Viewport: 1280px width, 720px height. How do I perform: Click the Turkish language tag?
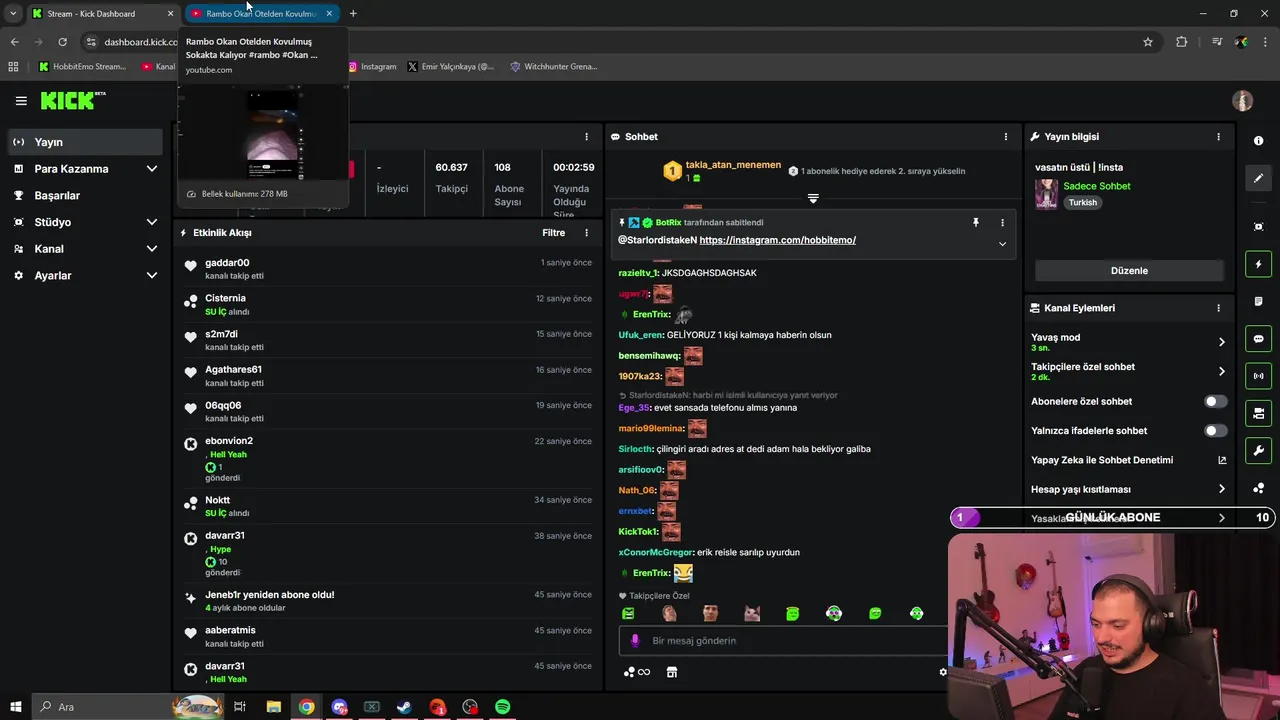(x=1083, y=202)
